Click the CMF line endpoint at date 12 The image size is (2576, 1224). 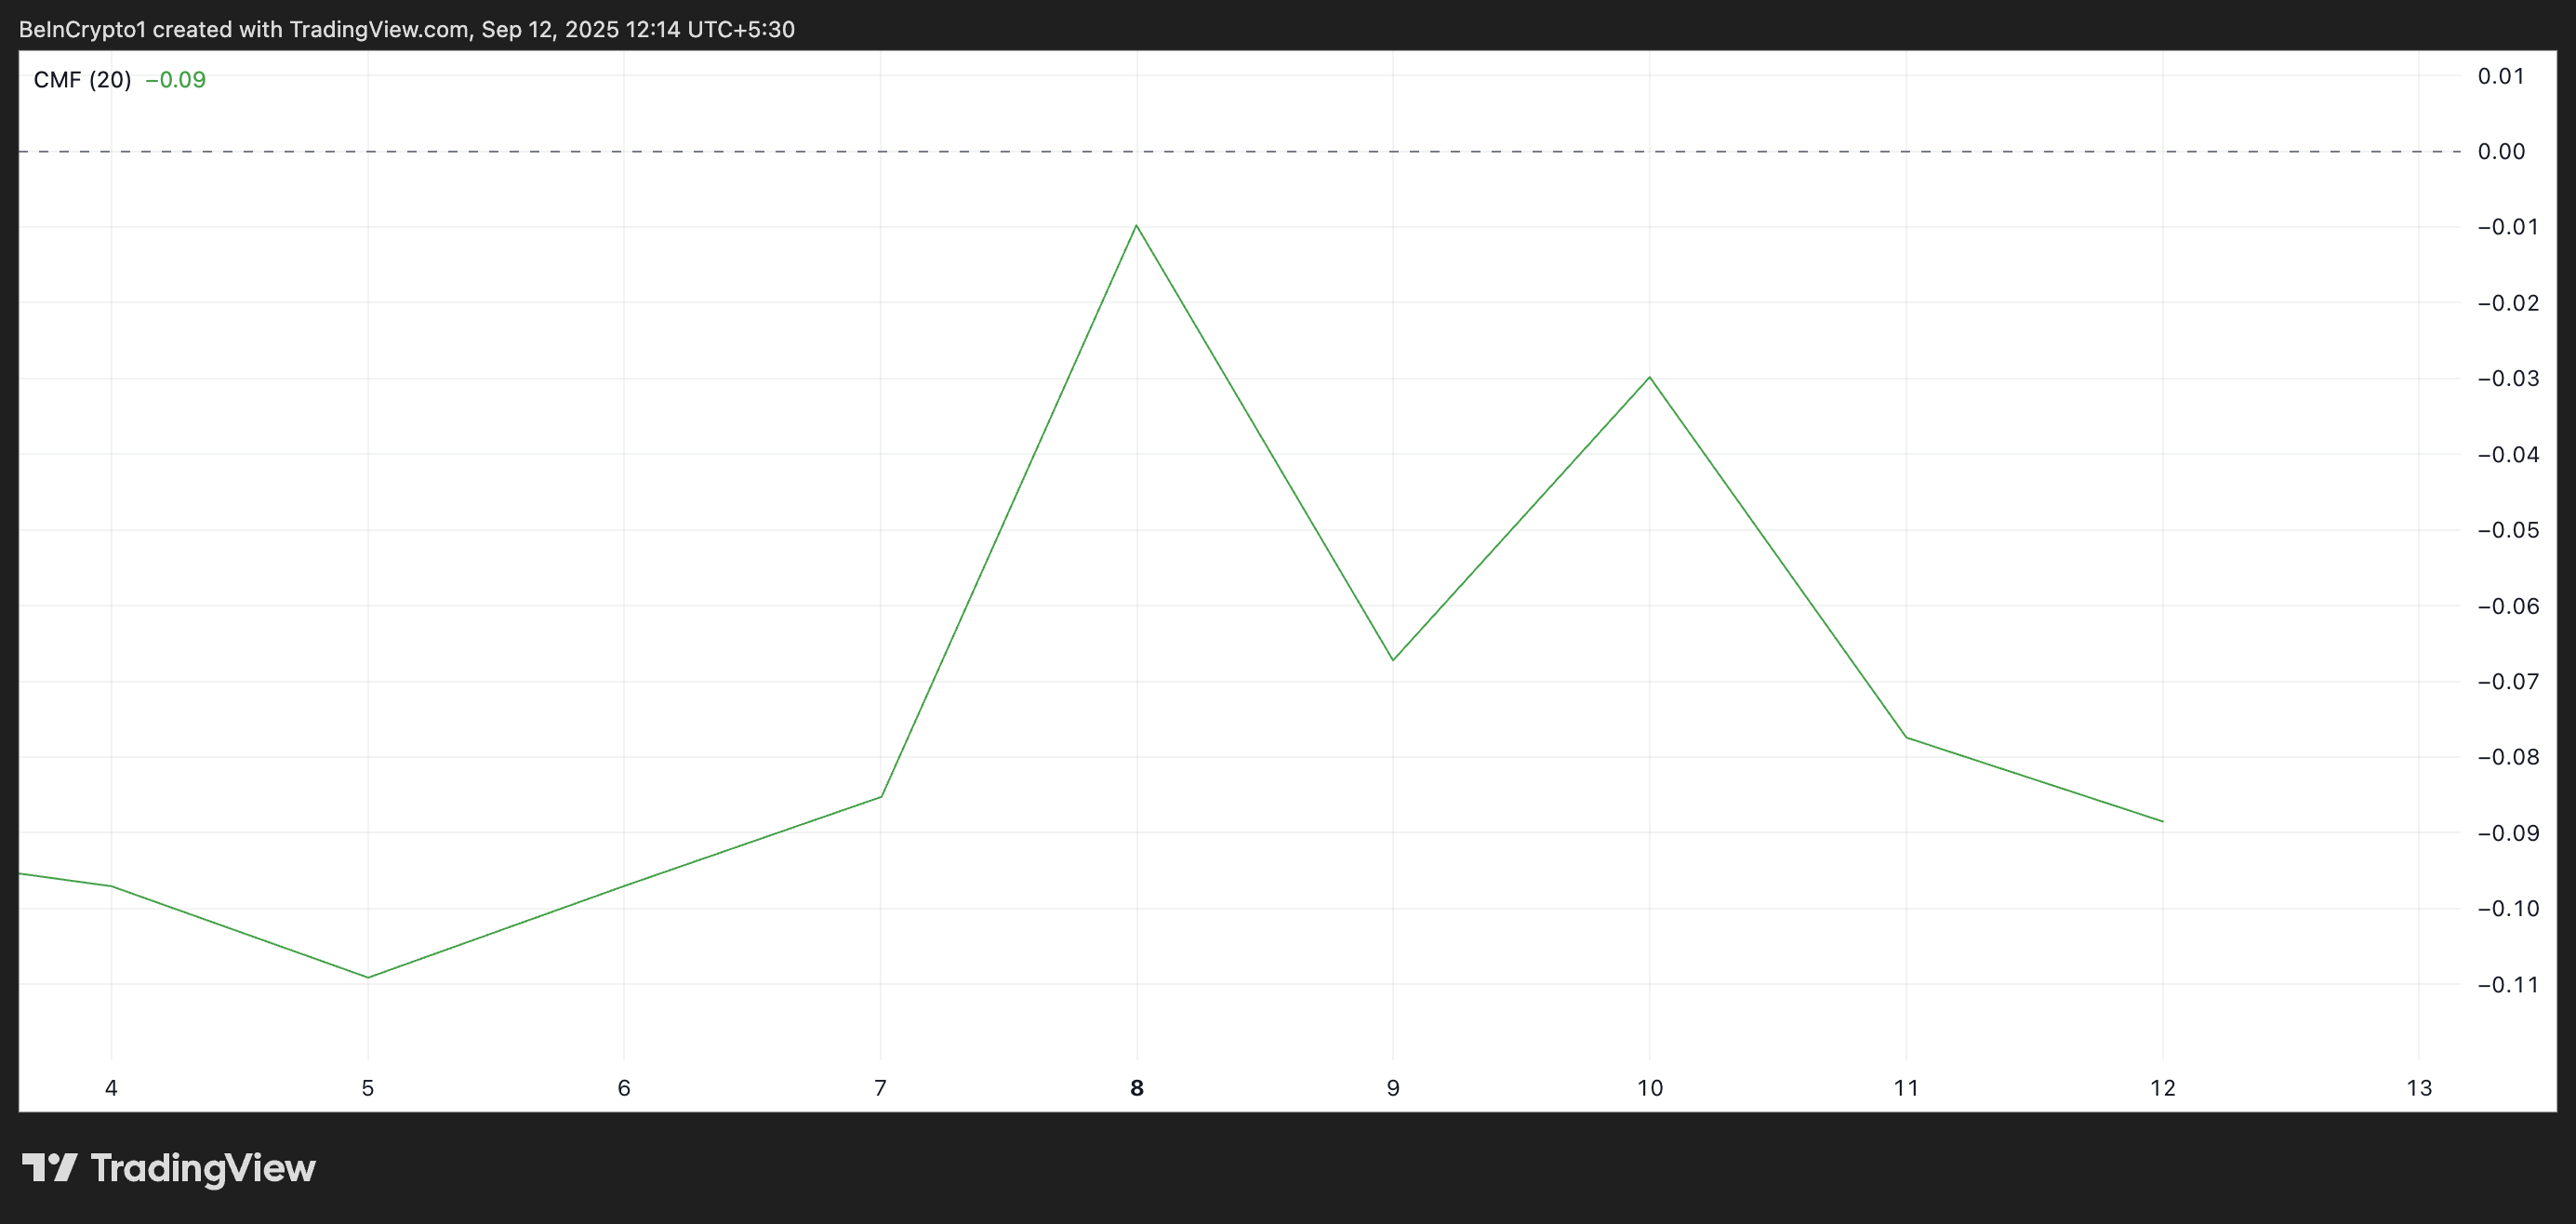[2162, 821]
